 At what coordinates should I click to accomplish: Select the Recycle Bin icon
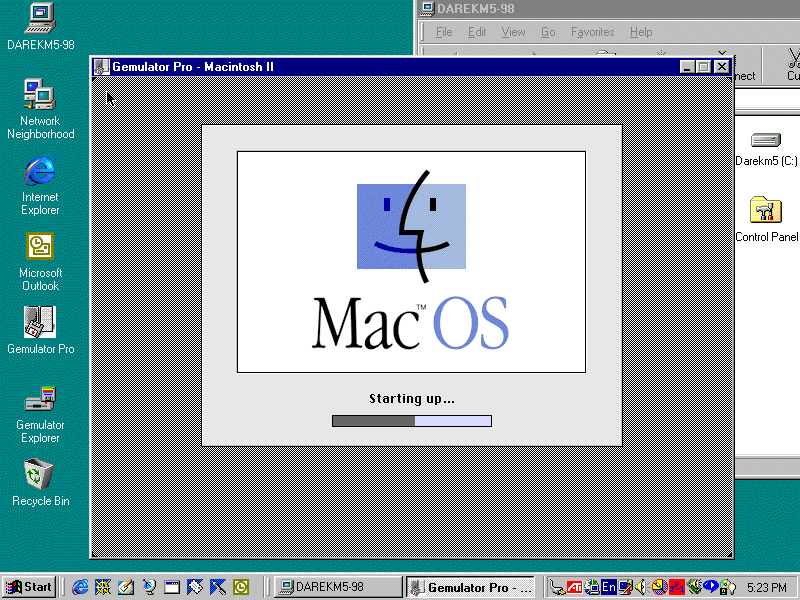coord(40,474)
